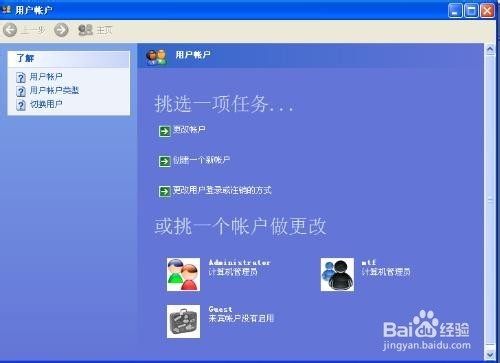Select the mtf account picture

pyautogui.click(x=337, y=274)
